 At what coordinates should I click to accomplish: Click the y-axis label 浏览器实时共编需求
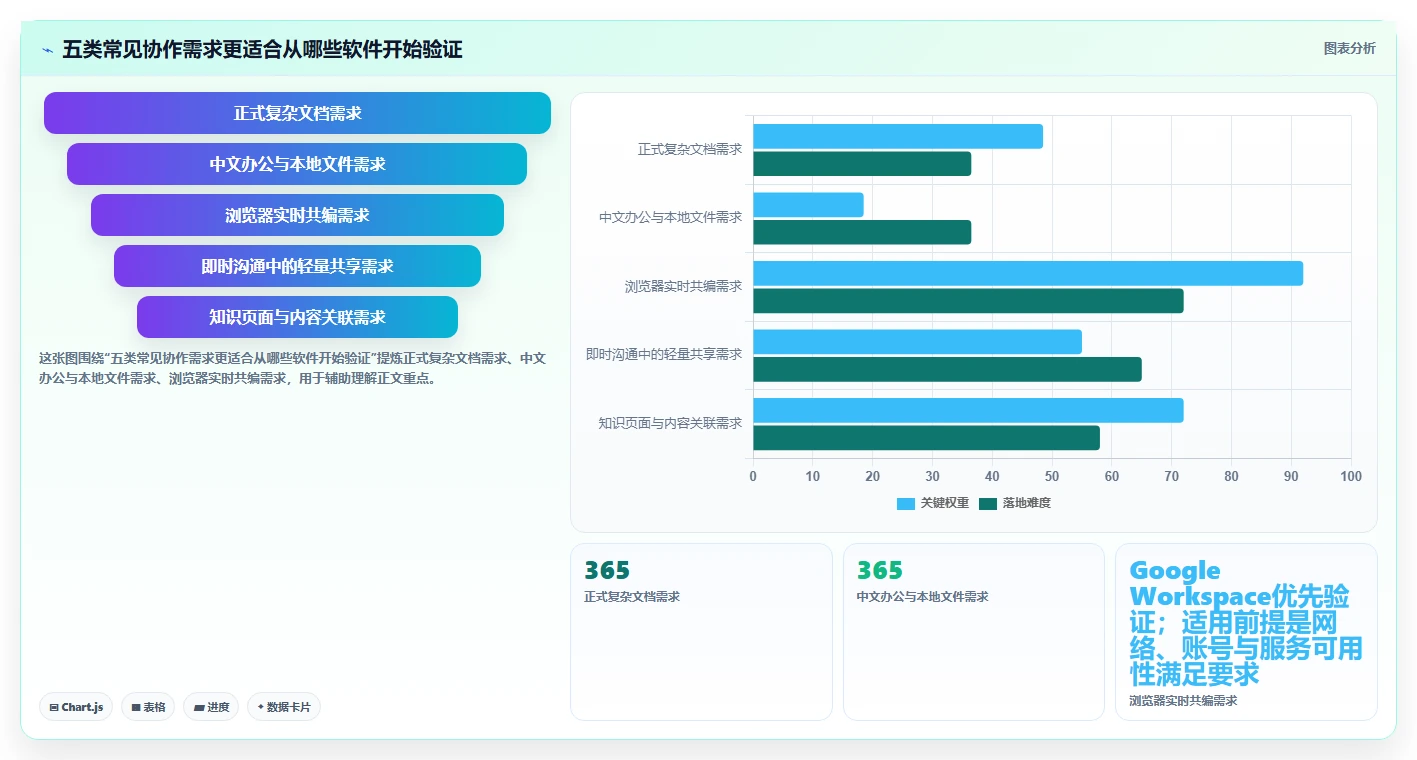[684, 286]
